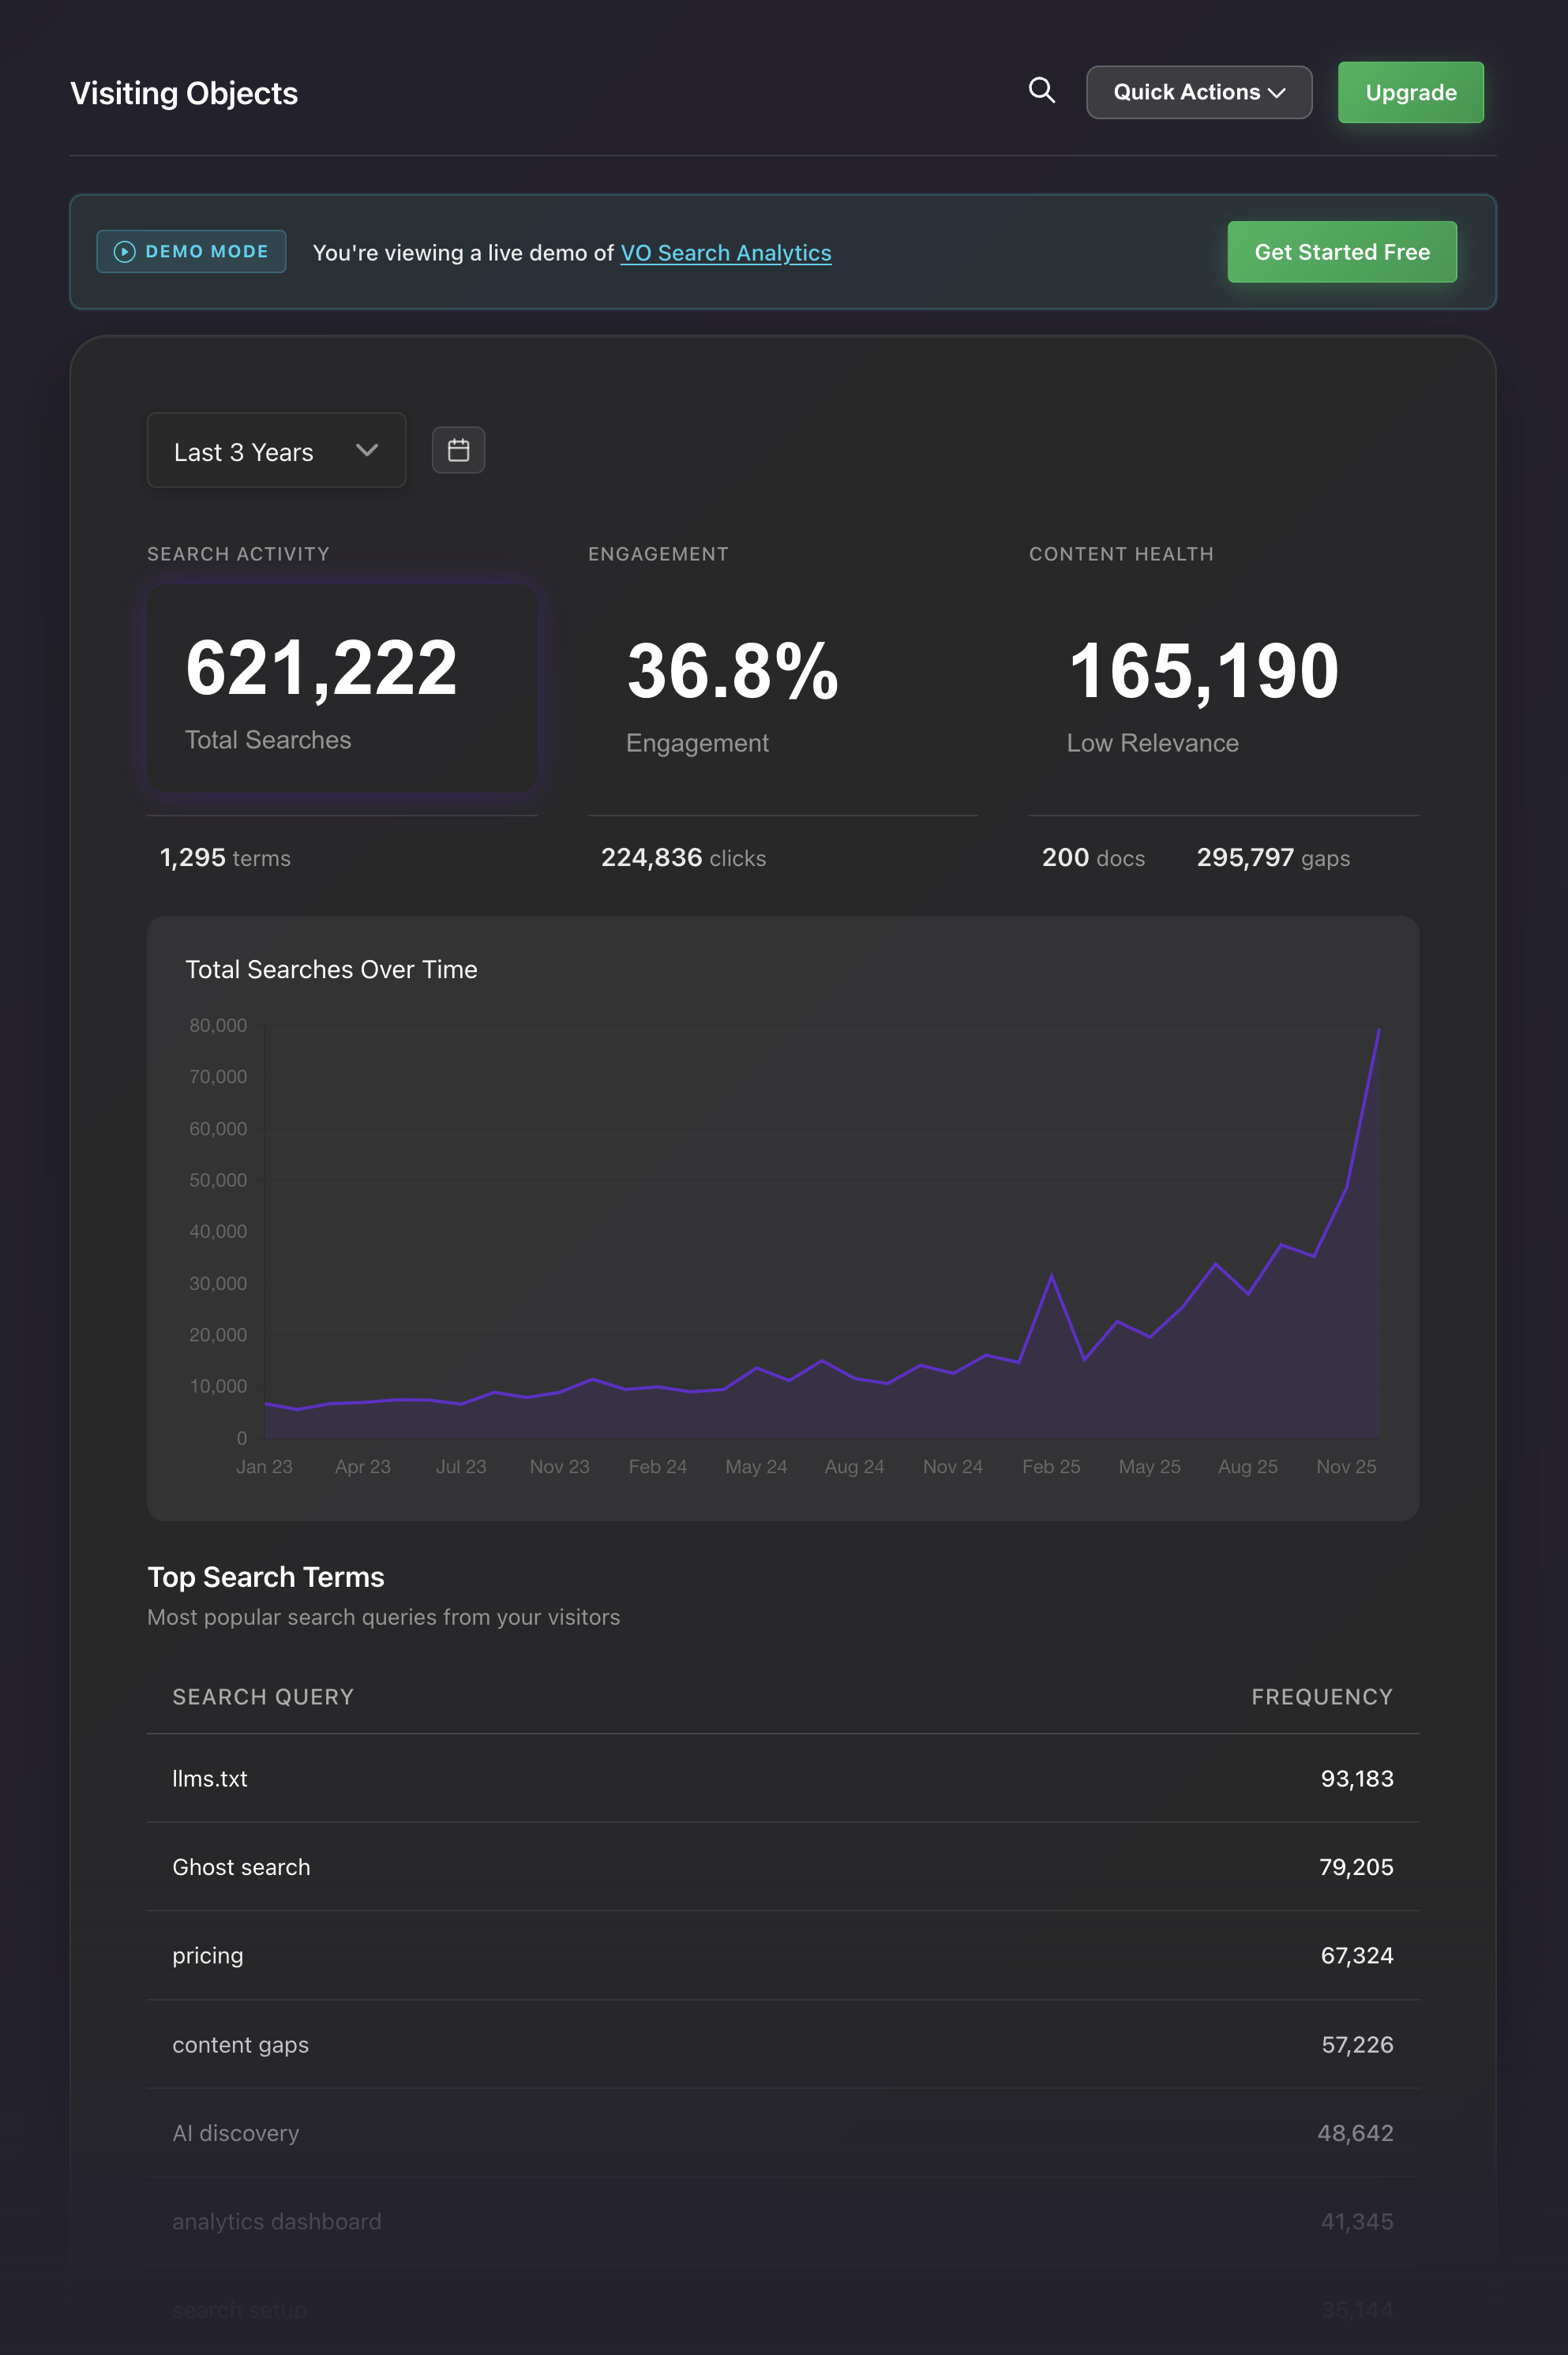Screen dimensions: 1568x2355
Task: Click the Get Started Free button
Action: 1341,252
